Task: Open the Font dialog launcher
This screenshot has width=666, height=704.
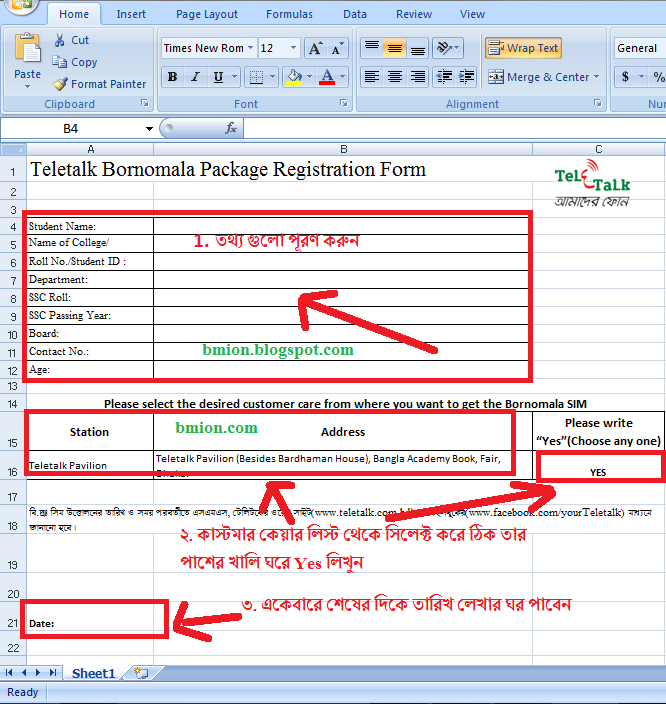Action: click(x=344, y=103)
